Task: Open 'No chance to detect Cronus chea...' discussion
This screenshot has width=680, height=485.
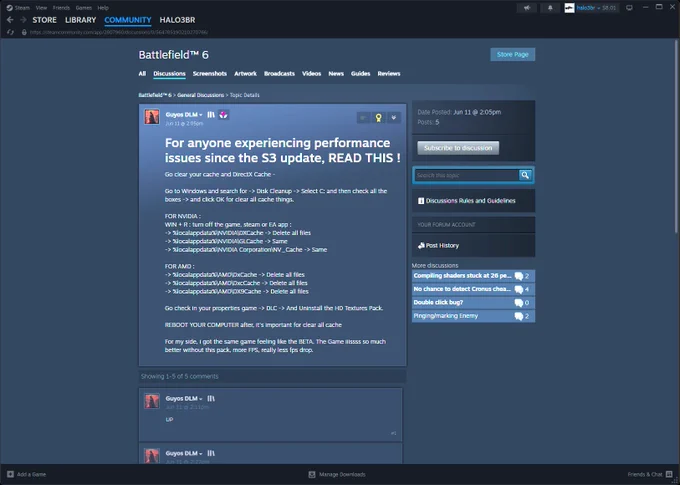Action: point(473,289)
